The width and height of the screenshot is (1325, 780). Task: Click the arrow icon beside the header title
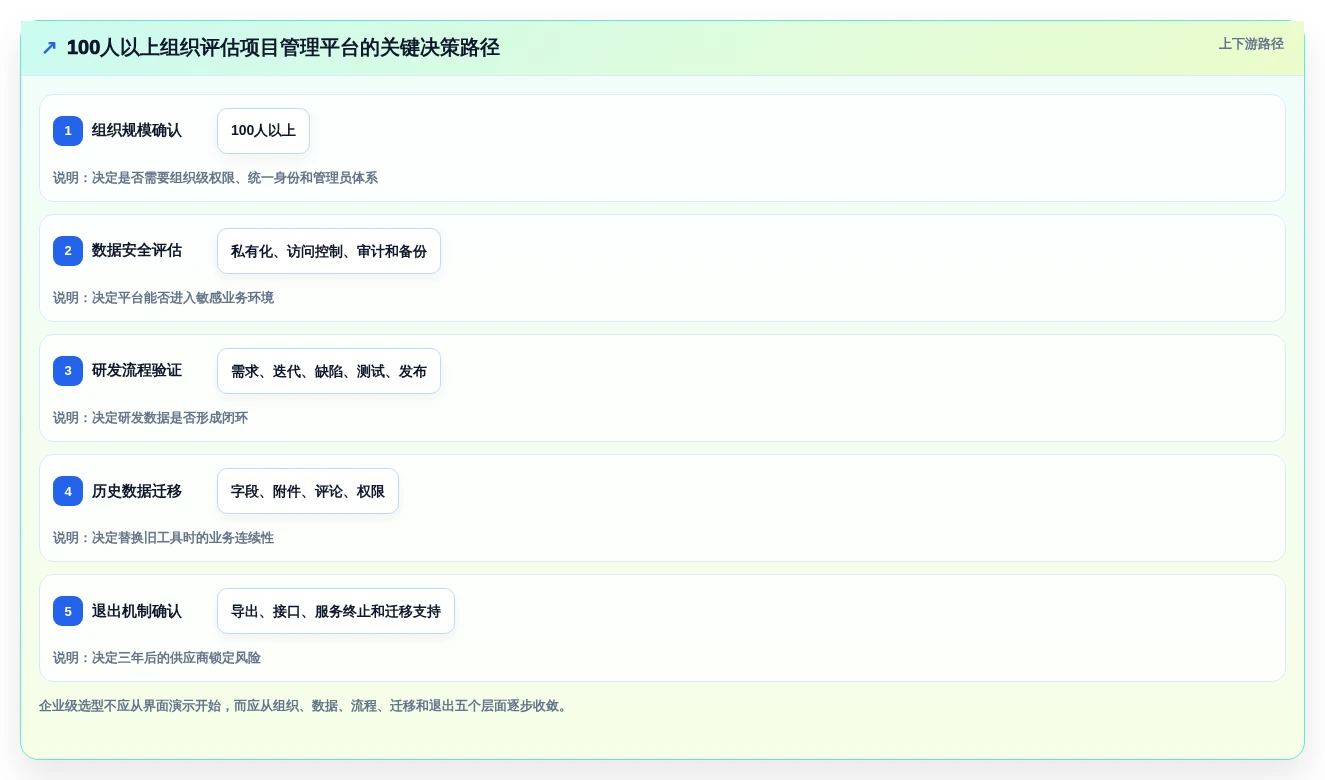coord(49,48)
